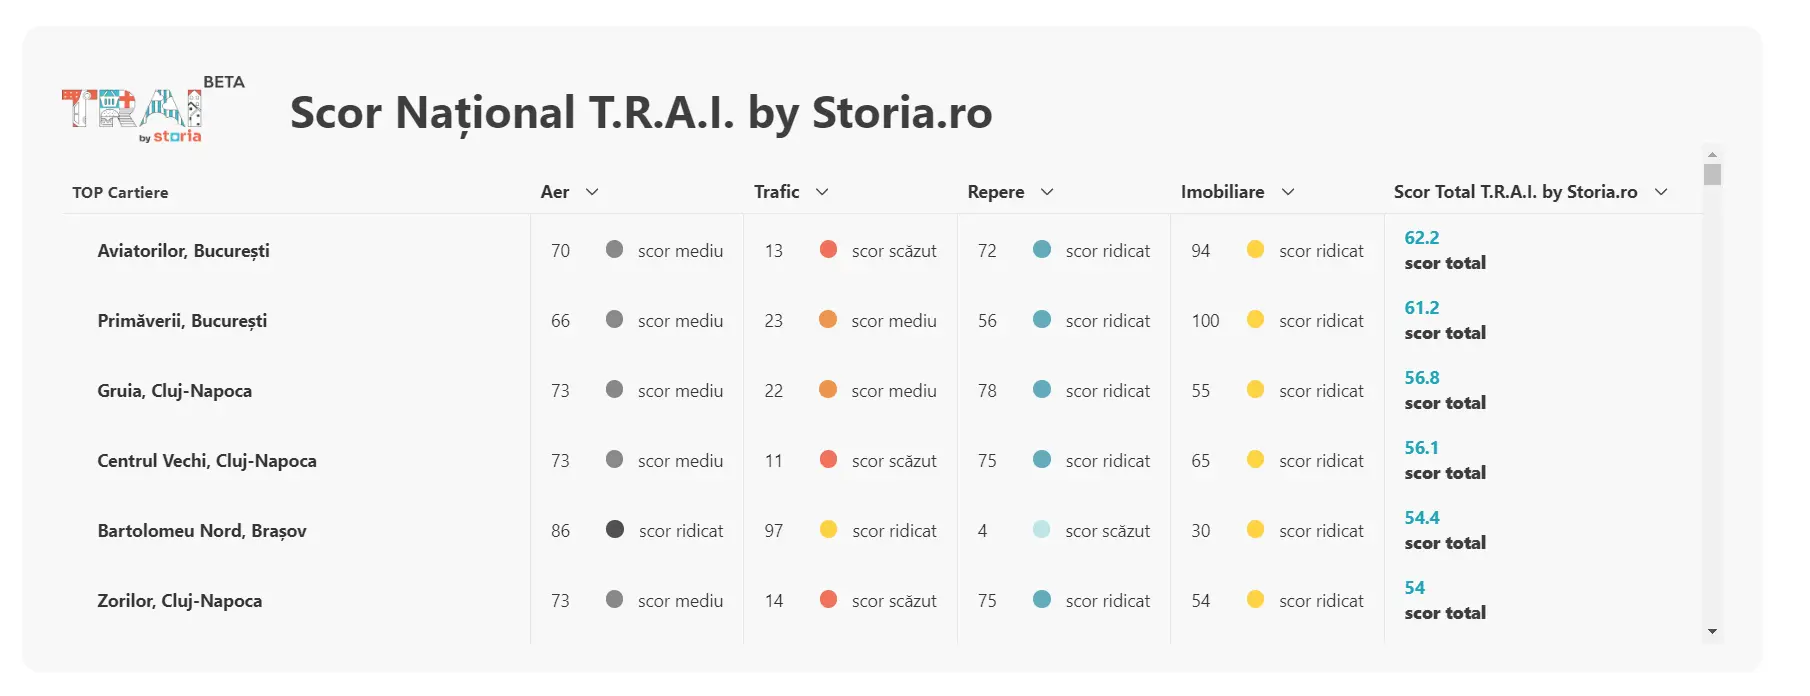Open Aviatorilor, București neighborhood row
Viewport: 1810px width, 696px height.
click(183, 251)
